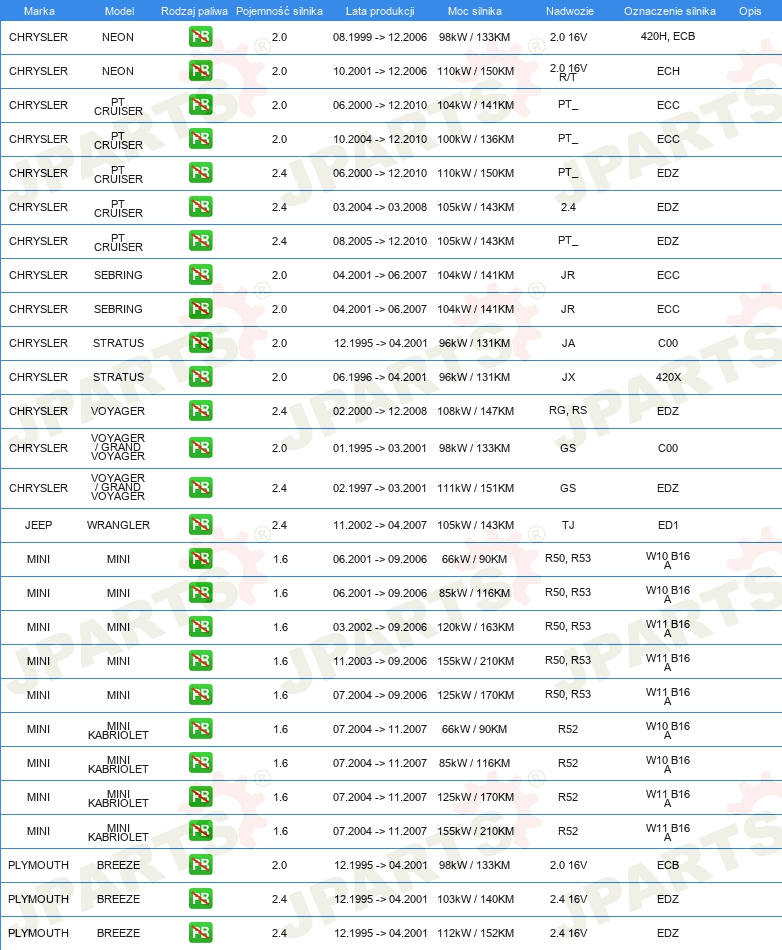
Task: Click the body code TJ
Action: [568, 525]
